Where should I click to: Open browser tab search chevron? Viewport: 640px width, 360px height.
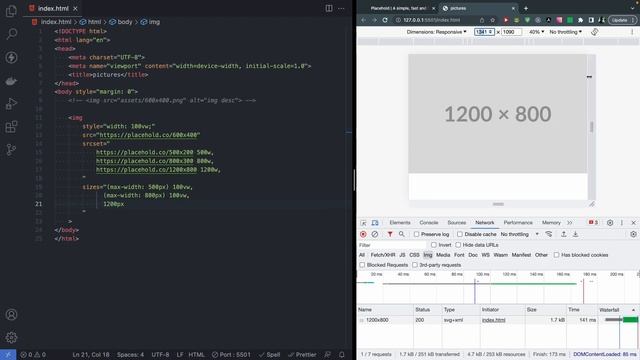pyautogui.click(x=633, y=8)
